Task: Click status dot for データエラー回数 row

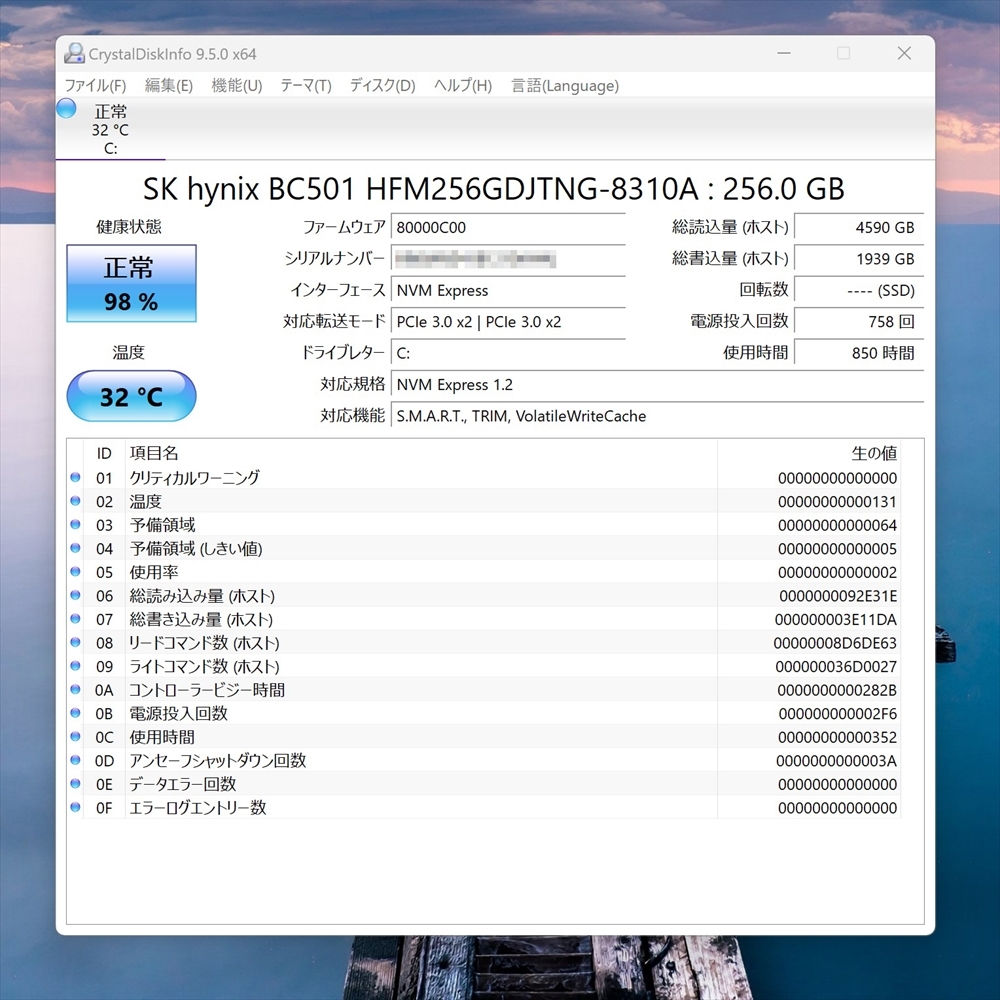Action: (x=75, y=784)
